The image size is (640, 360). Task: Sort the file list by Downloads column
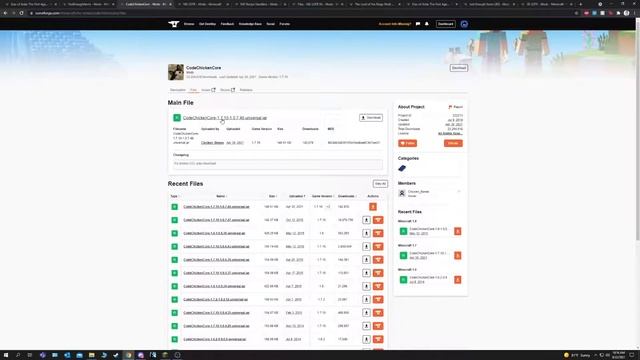pyautogui.click(x=347, y=196)
